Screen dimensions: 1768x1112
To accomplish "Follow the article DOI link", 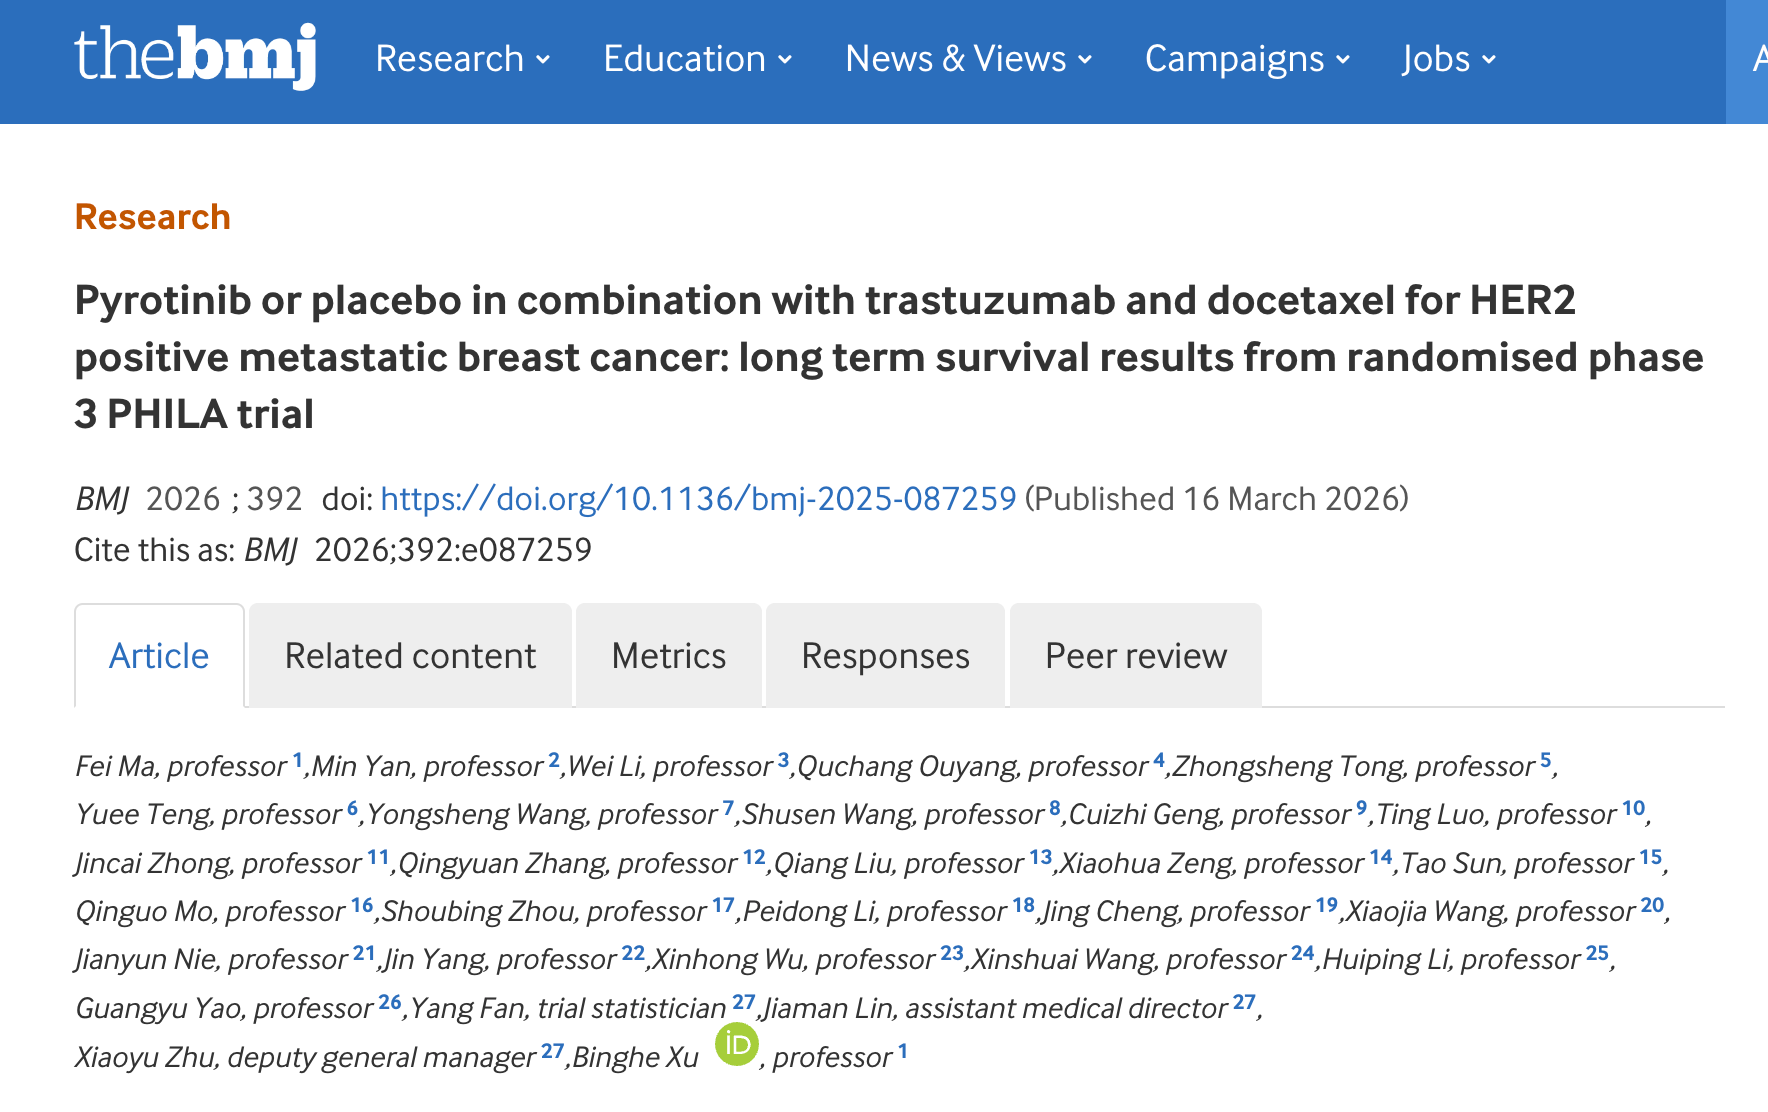I will 698,499.
